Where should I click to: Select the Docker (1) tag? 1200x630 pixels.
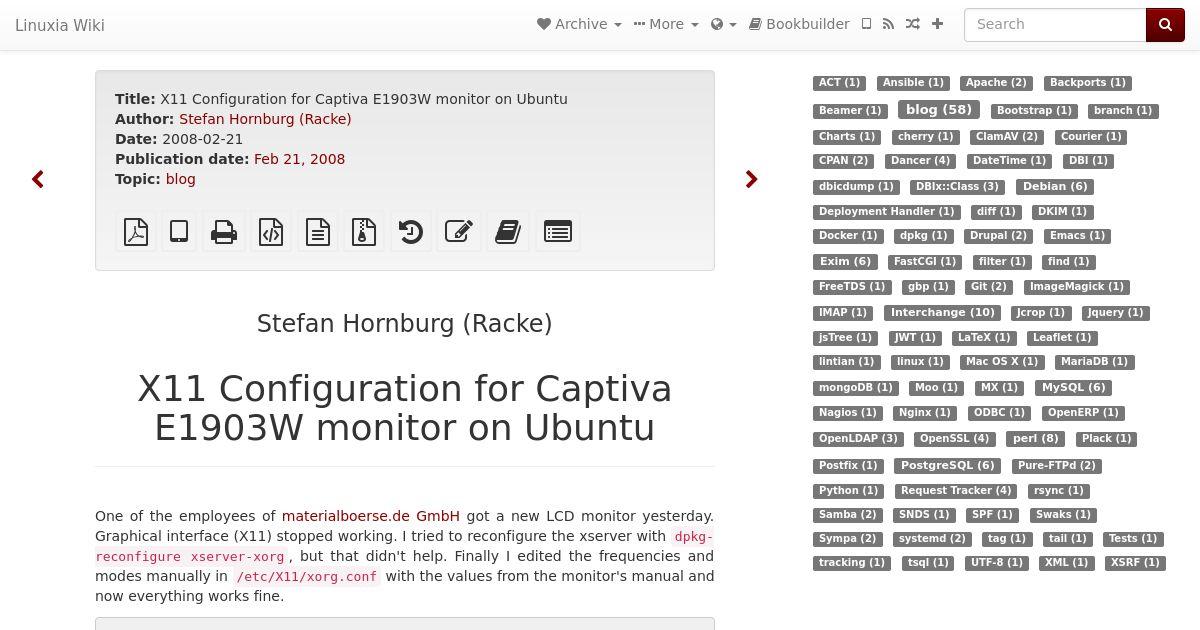(848, 236)
